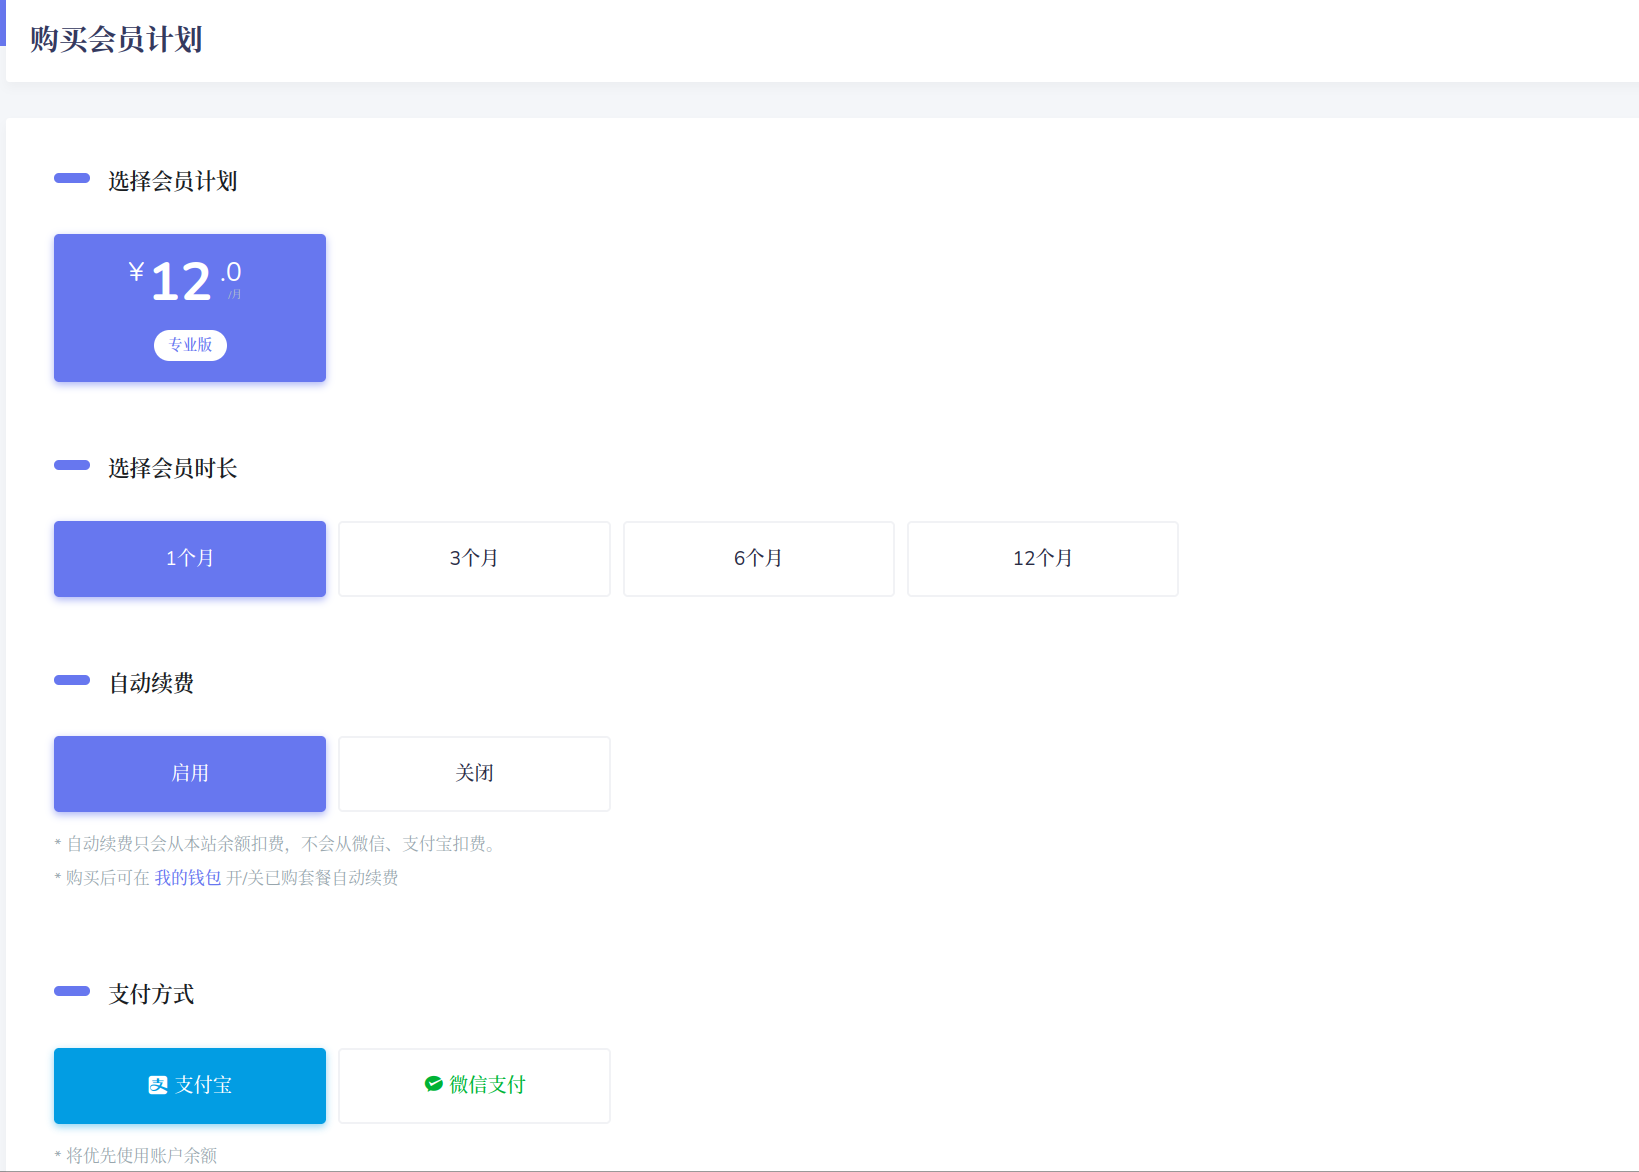Viewport: 1639px width, 1172px height.
Task: Click the 选择会员时长 section heading
Action: [x=172, y=468]
